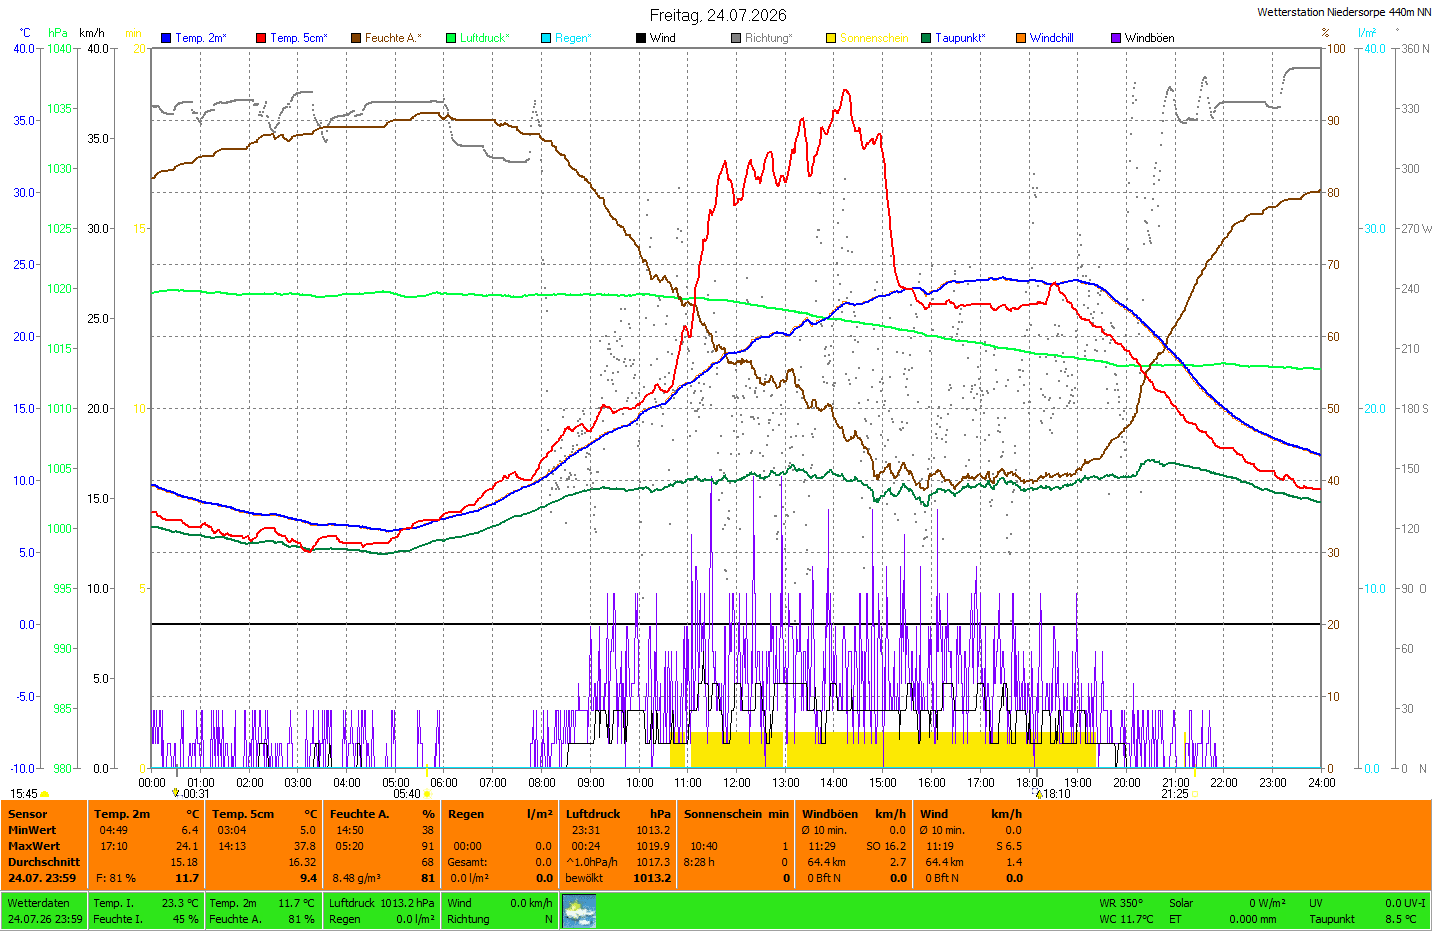
Task: Click the 'bewölkt' weather condition text
Action: (584, 878)
